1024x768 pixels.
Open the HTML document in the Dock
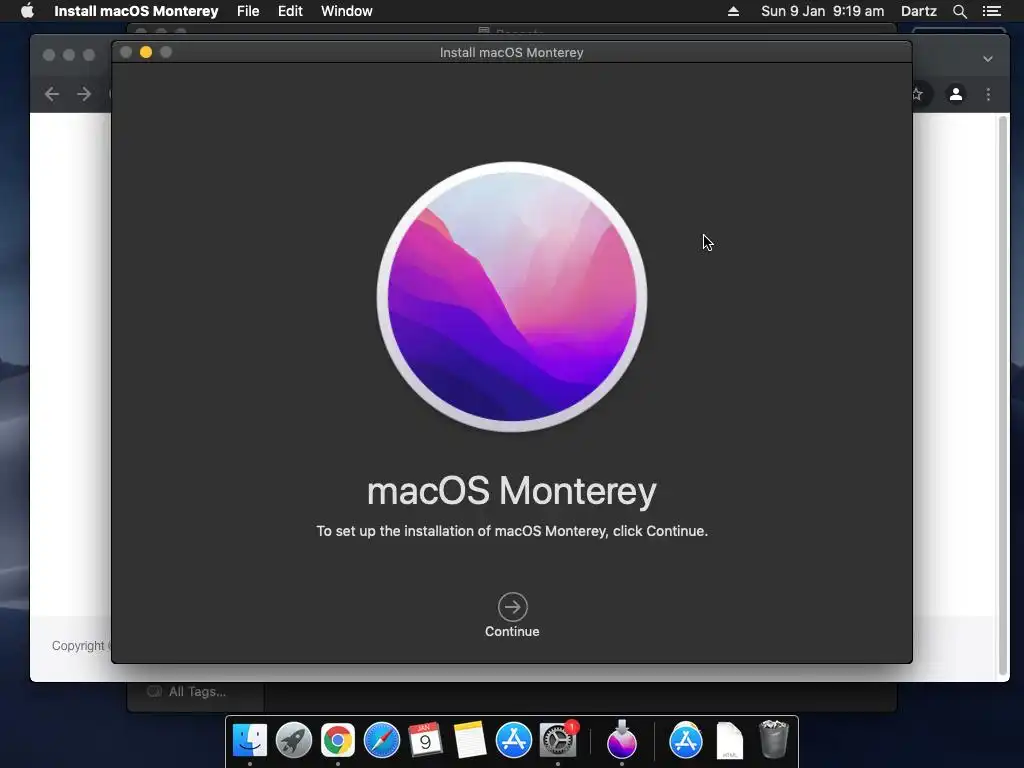pyautogui.click(x=729, y=741)
